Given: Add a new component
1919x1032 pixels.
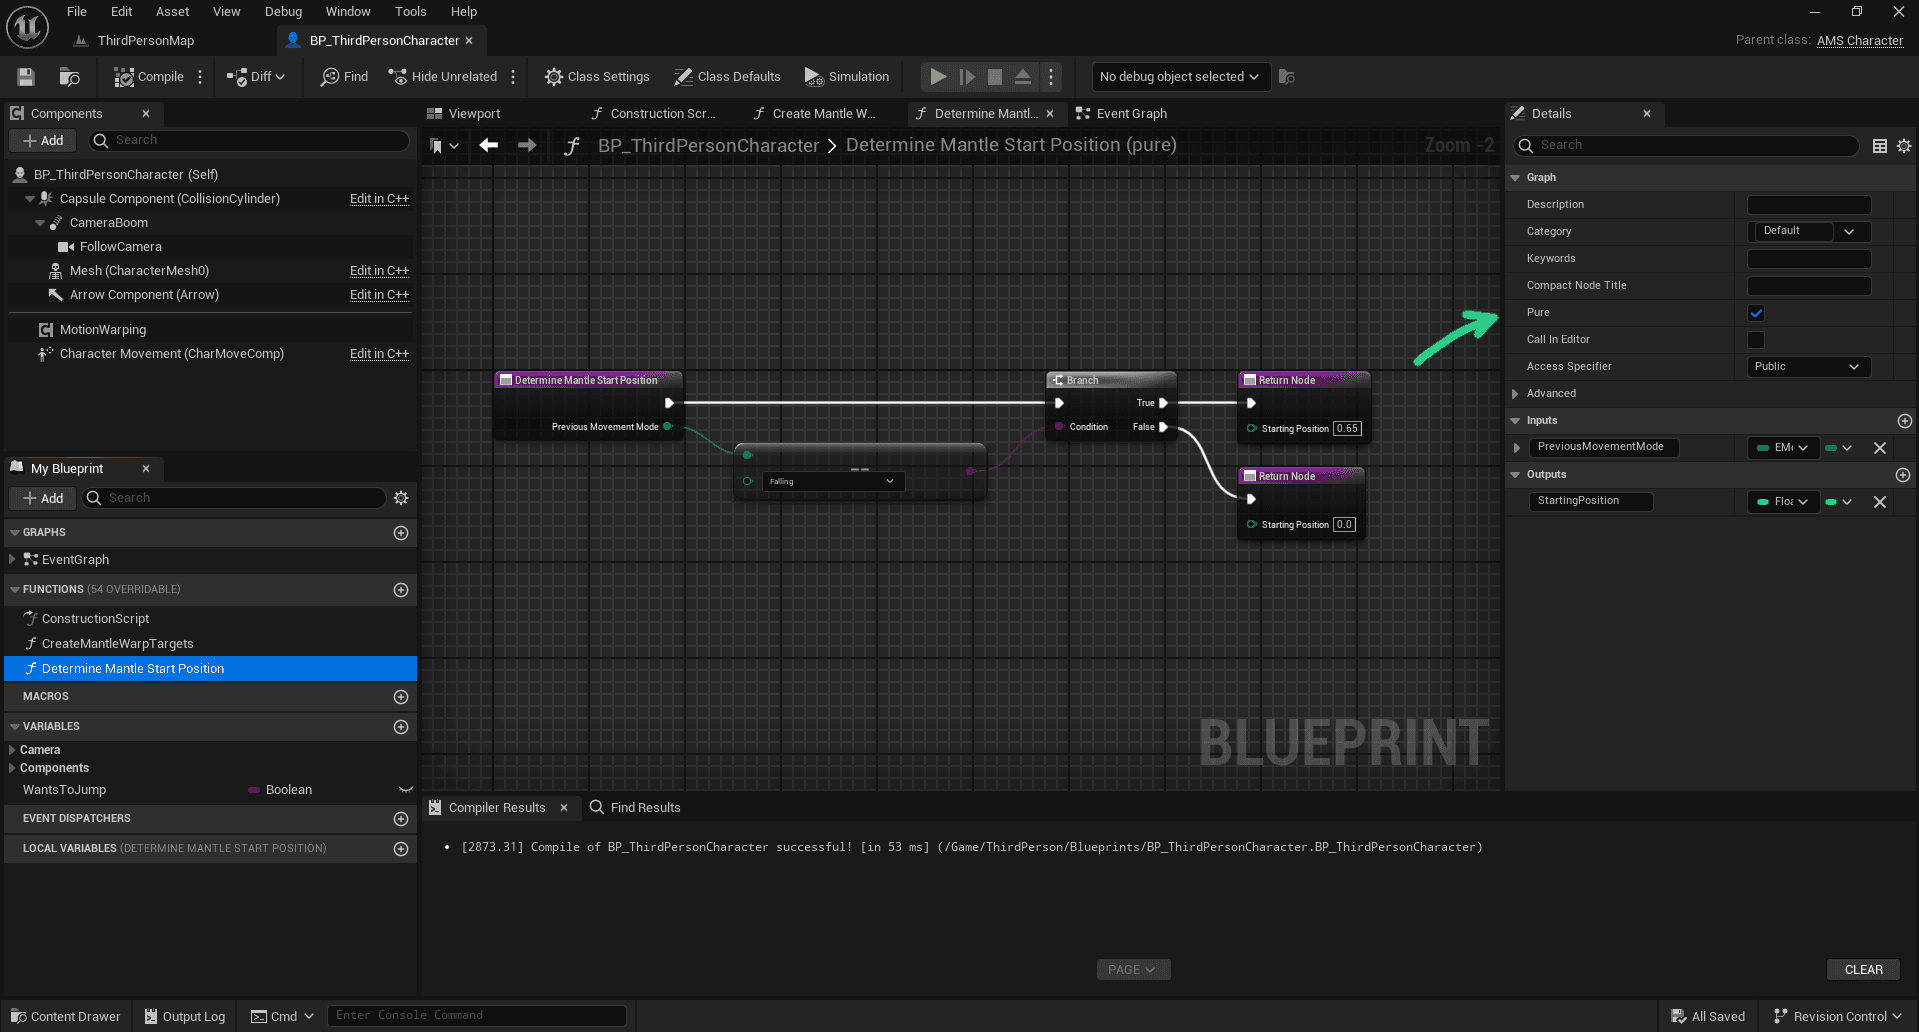Looking at the screenshot, I should pos(42,141).
